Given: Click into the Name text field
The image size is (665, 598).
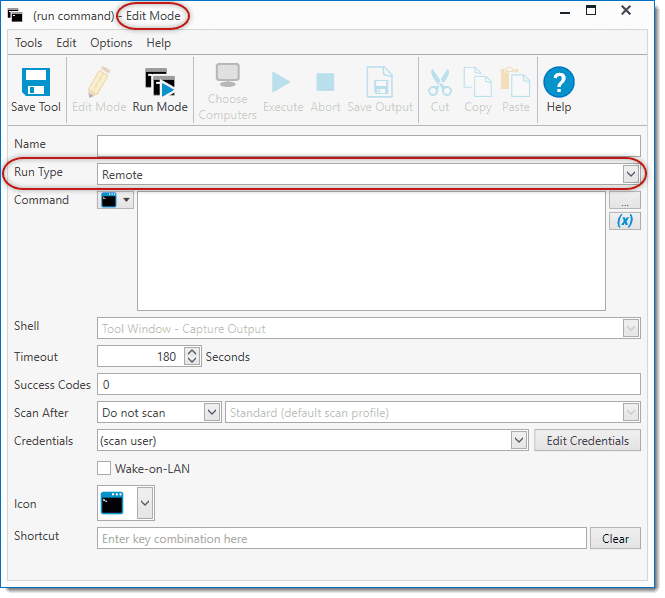Looking at the screenshot, I should click(x=369, y=146).
